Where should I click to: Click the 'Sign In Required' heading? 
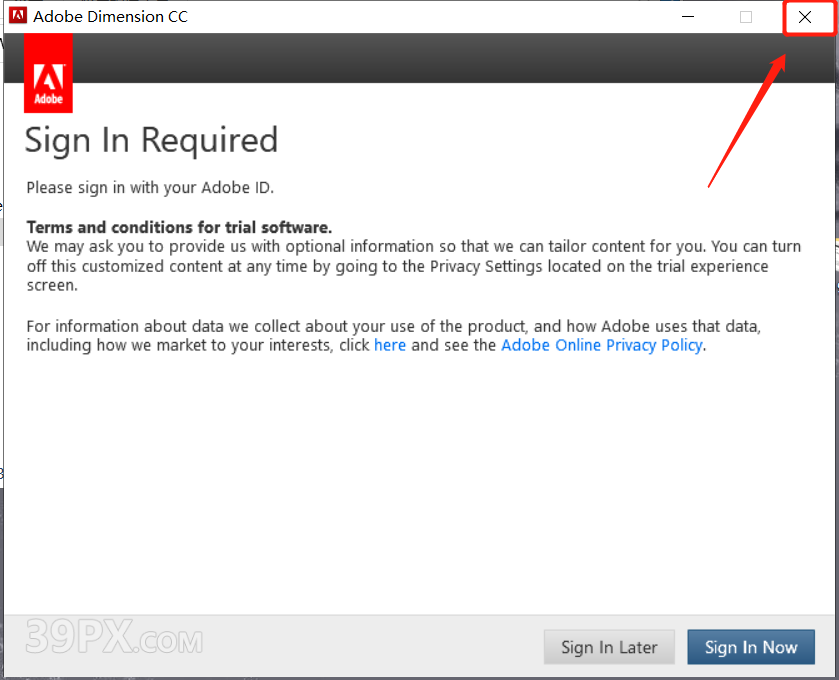point(151,141)
